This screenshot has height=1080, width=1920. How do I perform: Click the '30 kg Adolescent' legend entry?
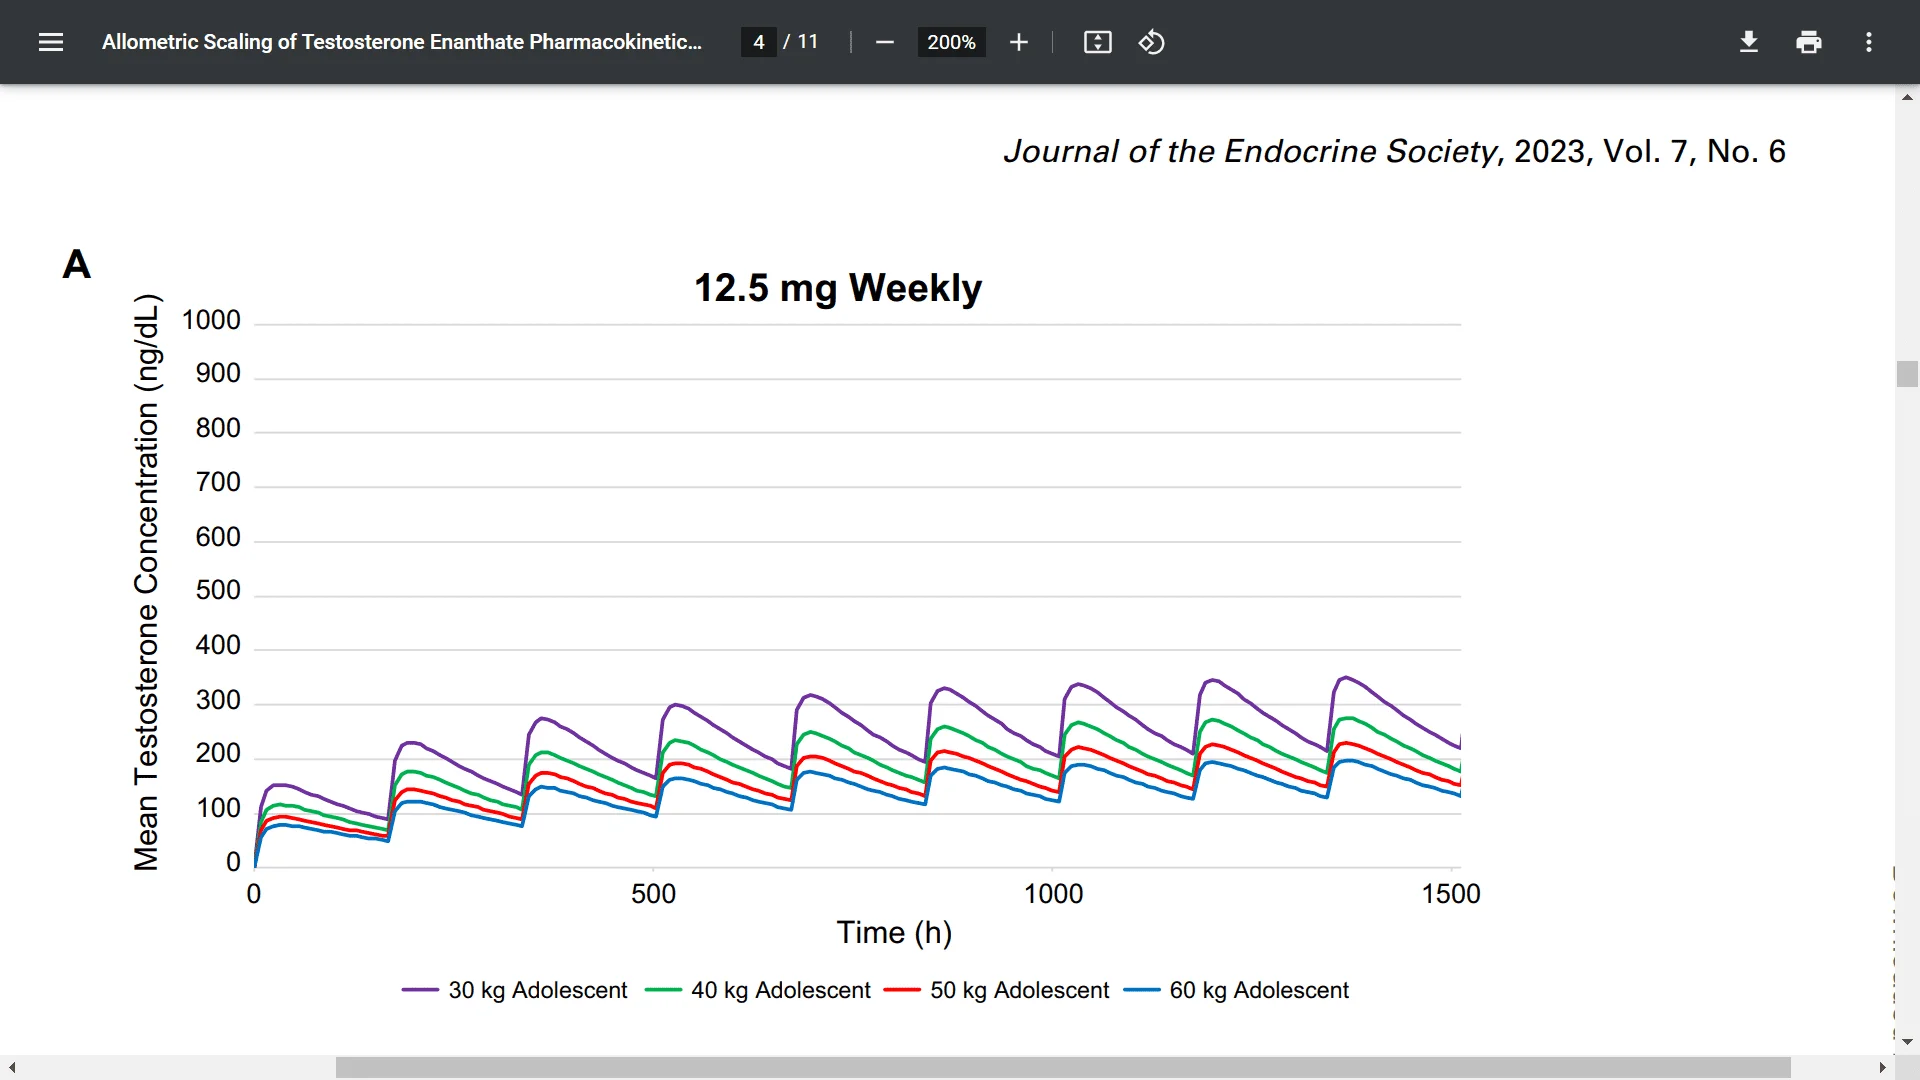[x=514, y=990]
